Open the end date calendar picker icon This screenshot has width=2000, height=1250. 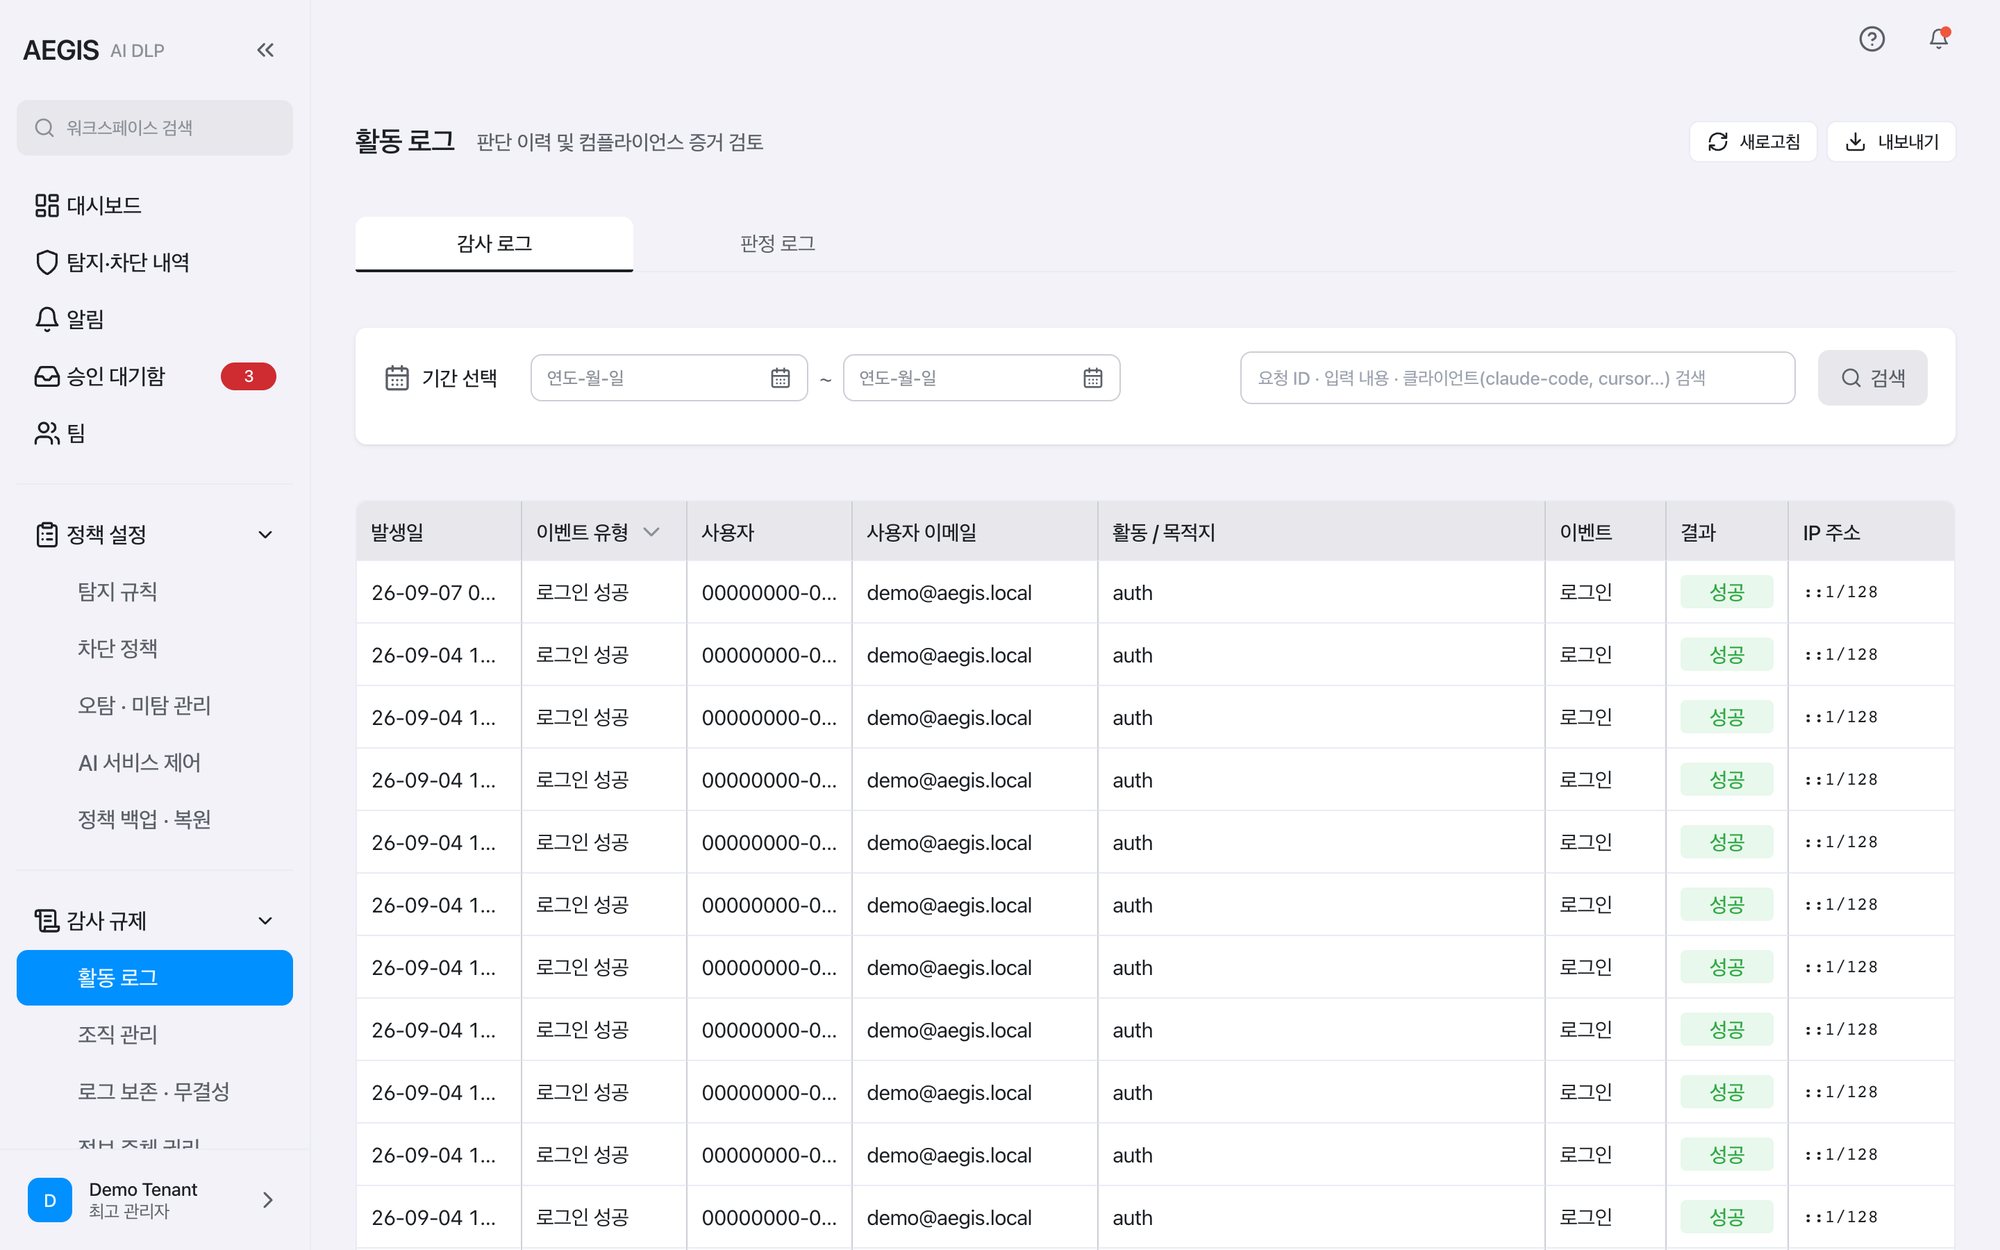(1093, 378)
